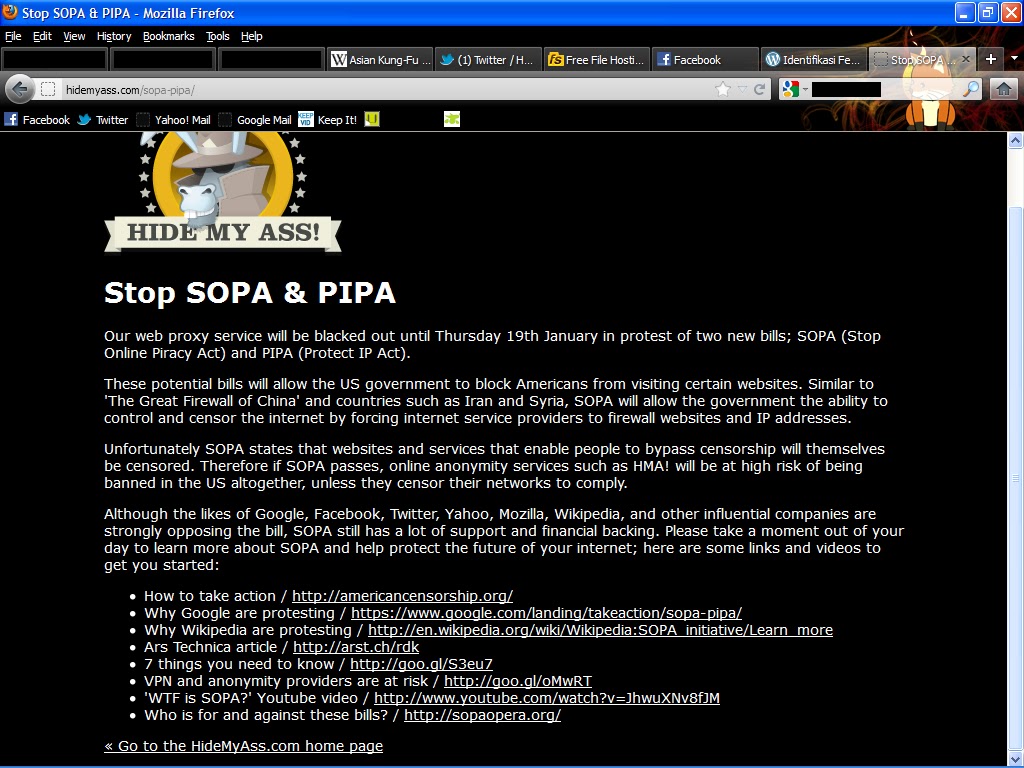Open the Keep It! bookmark

(328, 120)
